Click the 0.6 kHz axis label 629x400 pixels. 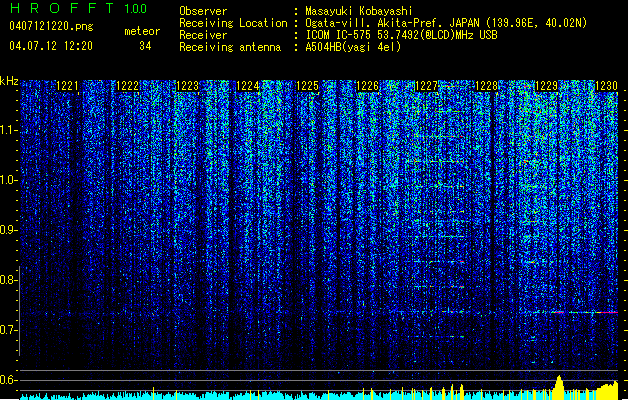click(8, 380)
